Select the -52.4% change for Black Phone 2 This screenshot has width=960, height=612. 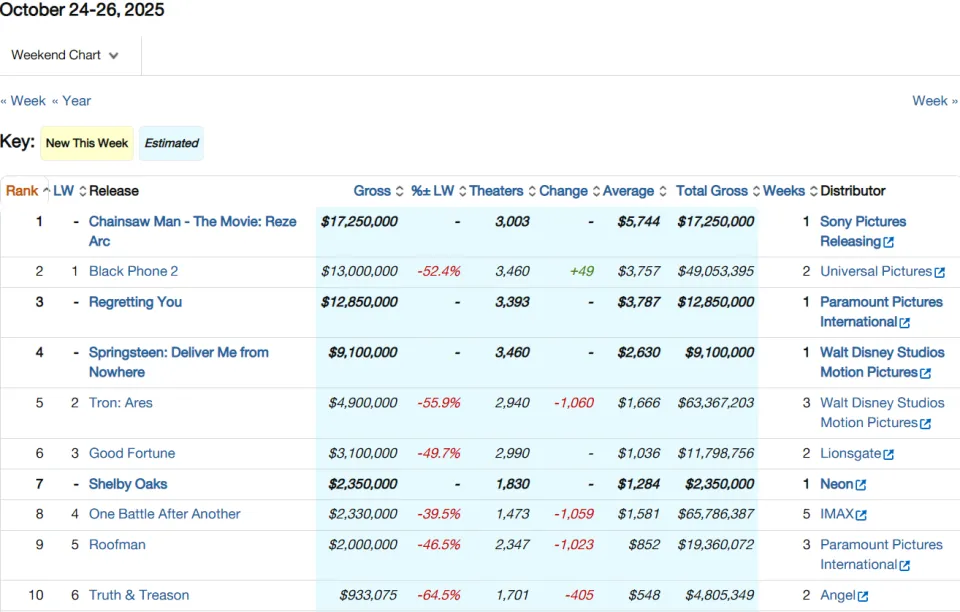[439, 271]
